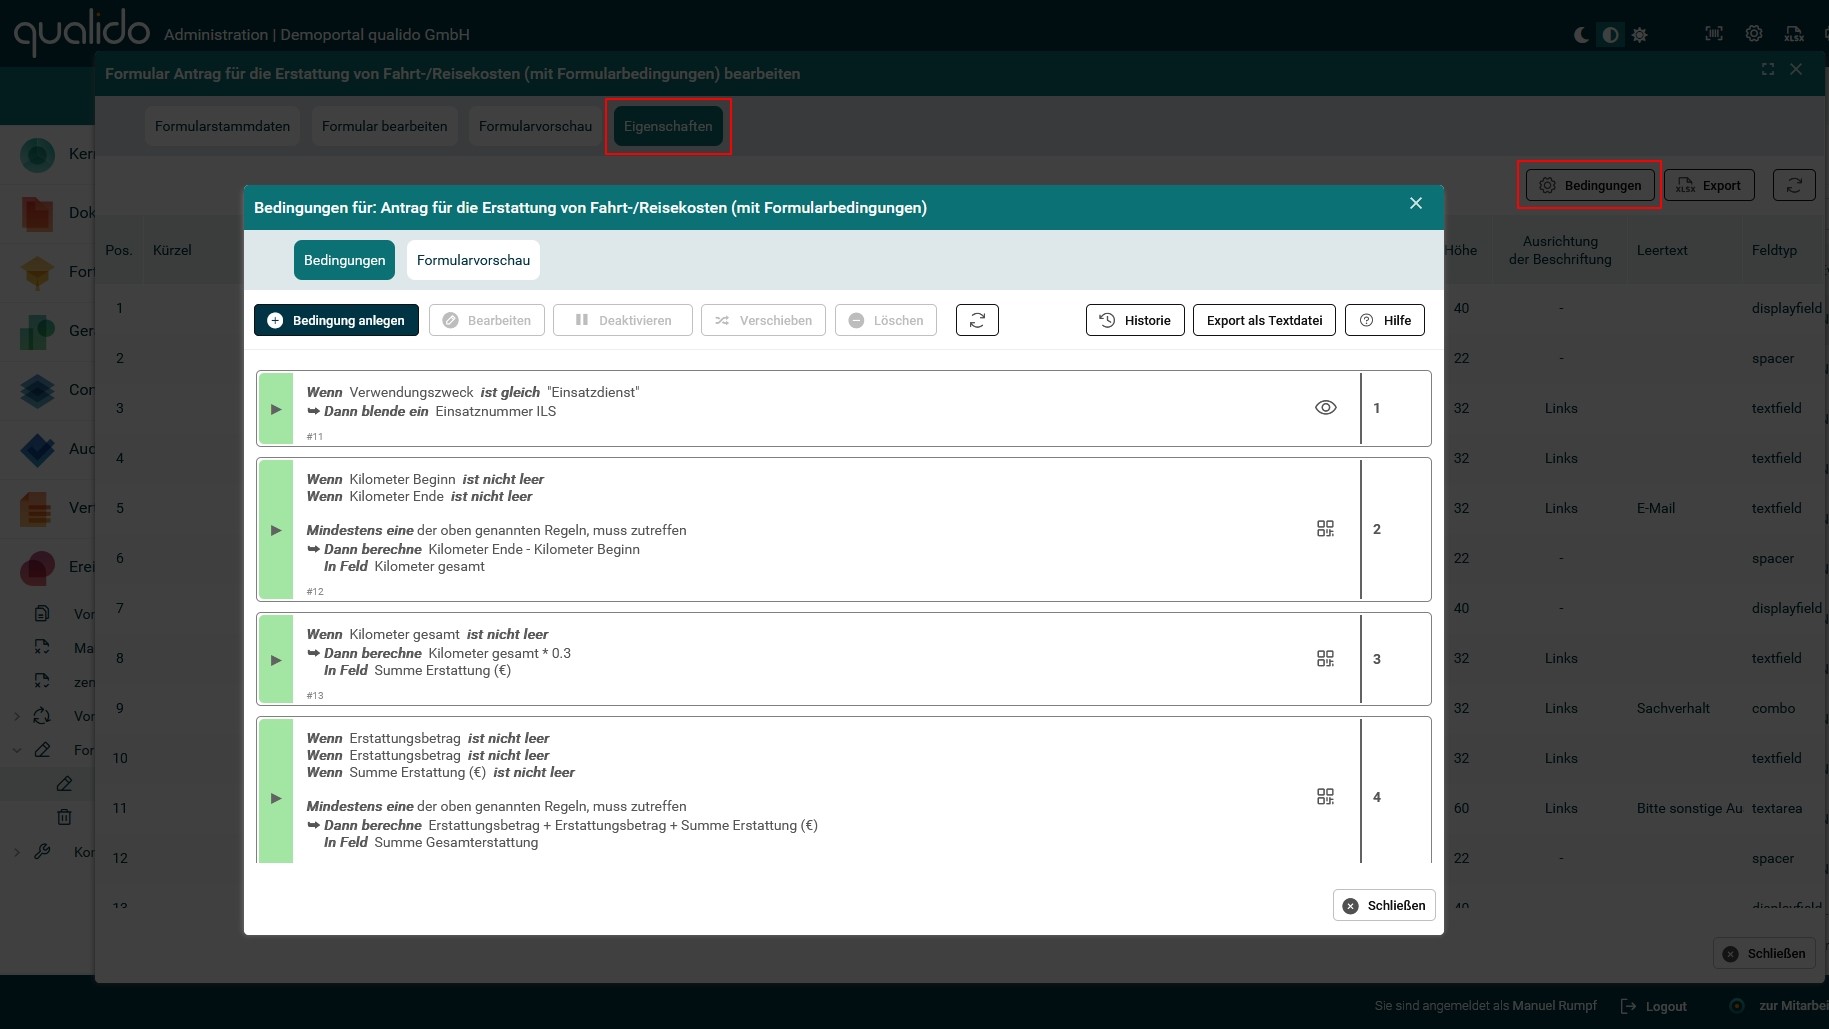
Task: Refresh the conditions list
Action: (x=977, y=320)
